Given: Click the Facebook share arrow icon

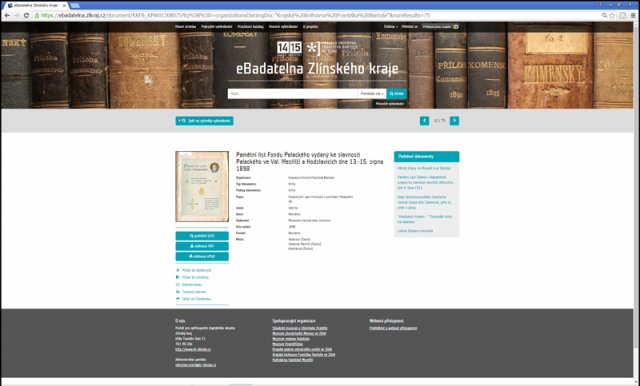Looking at the screenshot, I should click(178, 299).
